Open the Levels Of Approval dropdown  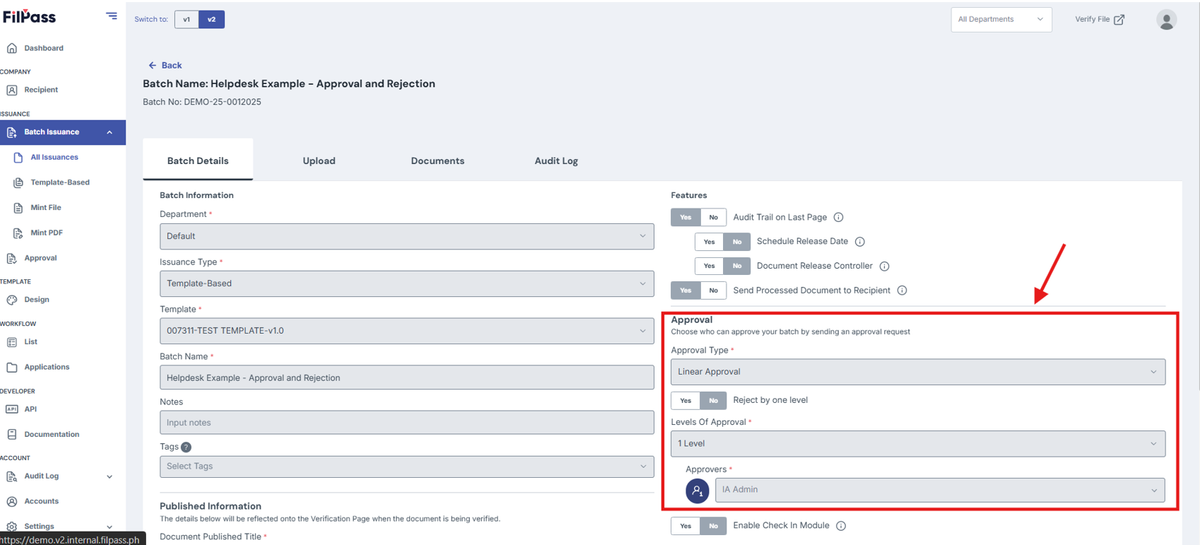coord(918,443)
